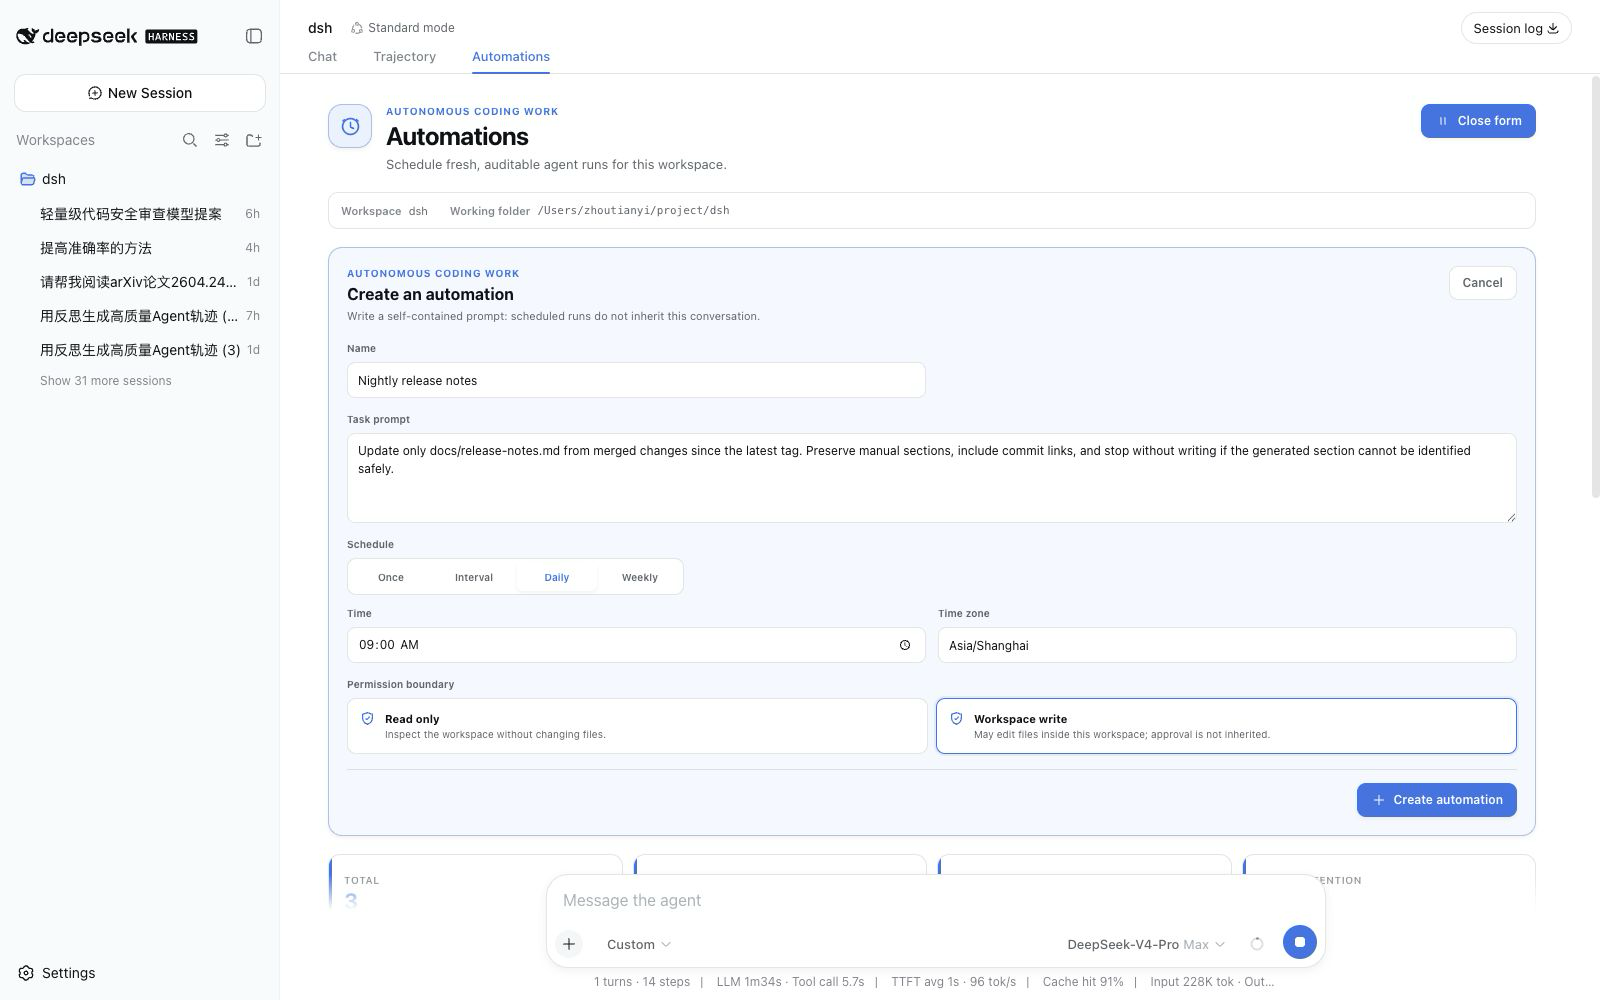
Task: Click the dsh folder icon
Action: pos(28,179)
